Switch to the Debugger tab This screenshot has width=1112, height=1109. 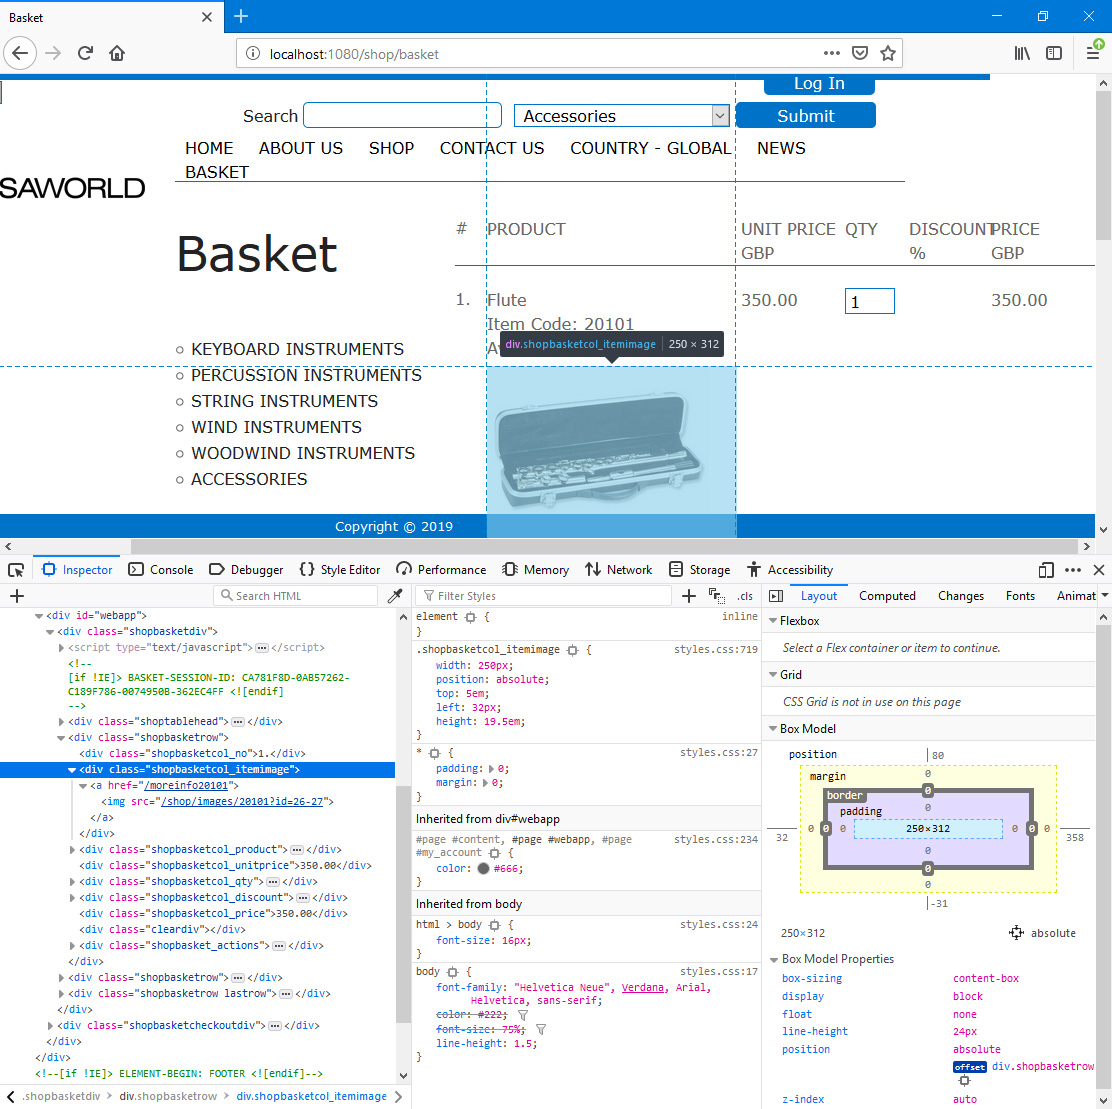point(246,570)
